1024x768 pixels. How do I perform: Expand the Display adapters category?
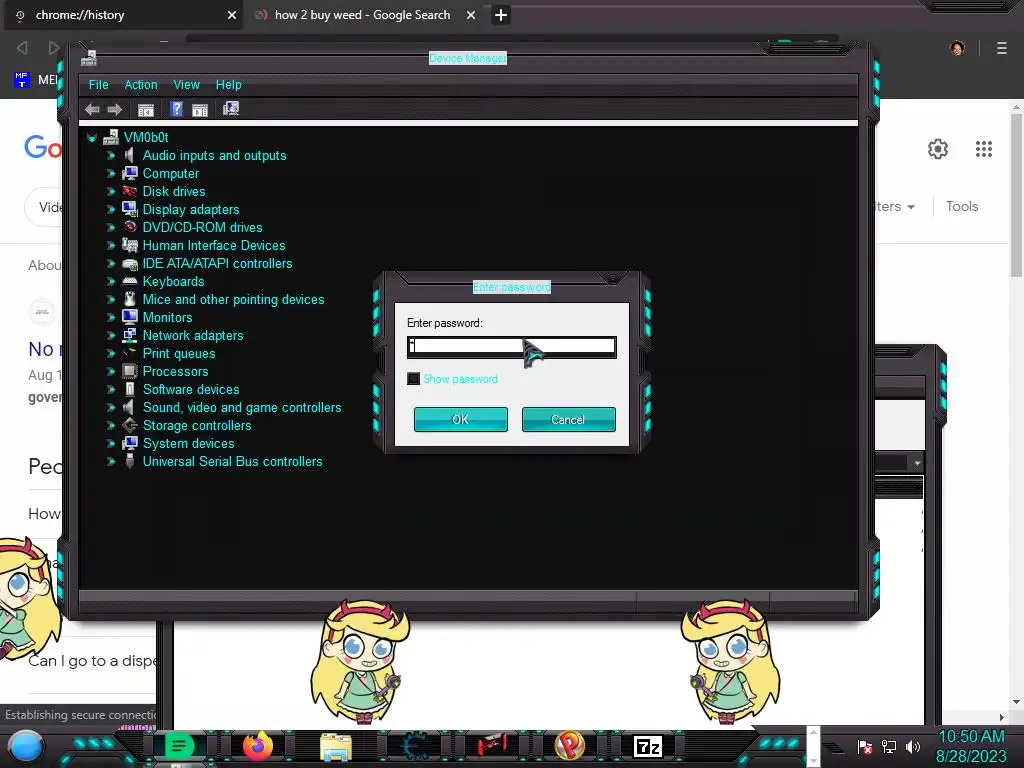click(110, 210)
